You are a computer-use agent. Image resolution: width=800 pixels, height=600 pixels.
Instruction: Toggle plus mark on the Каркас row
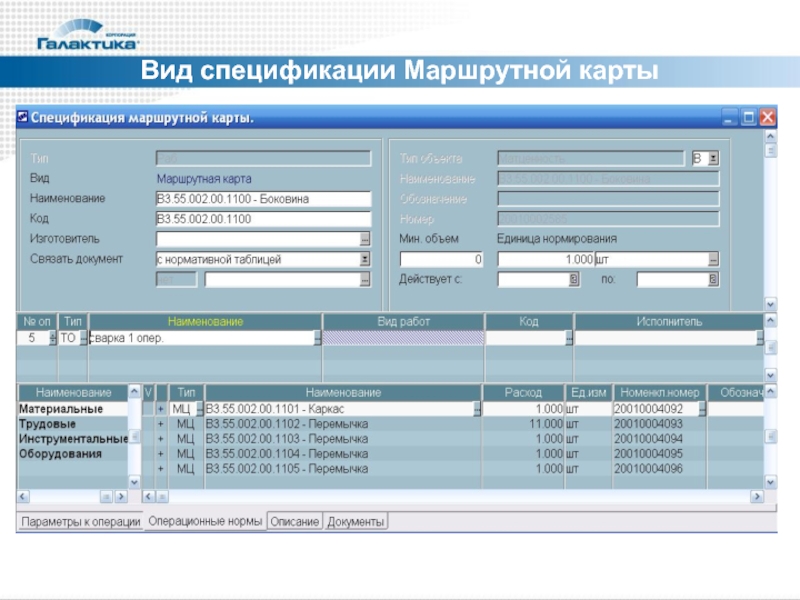pyautogui.click(x=160, y=409)
